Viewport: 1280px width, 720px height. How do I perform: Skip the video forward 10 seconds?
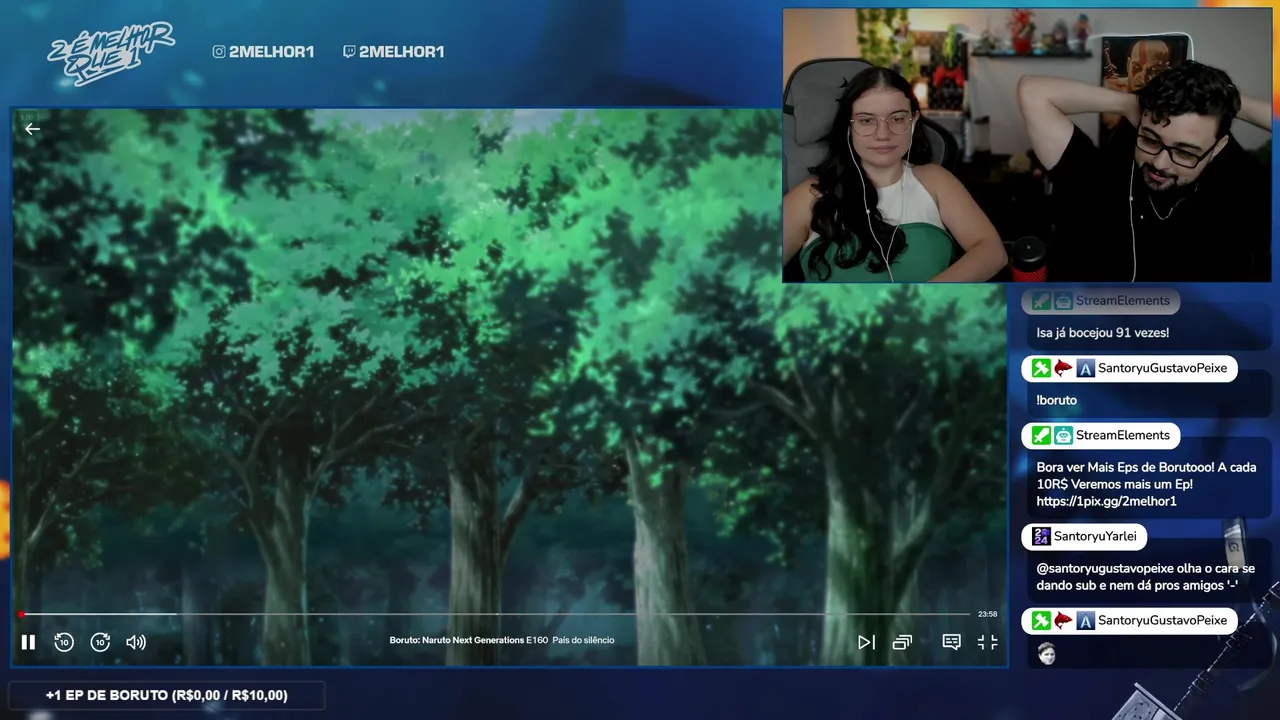[x=100, y=642]
